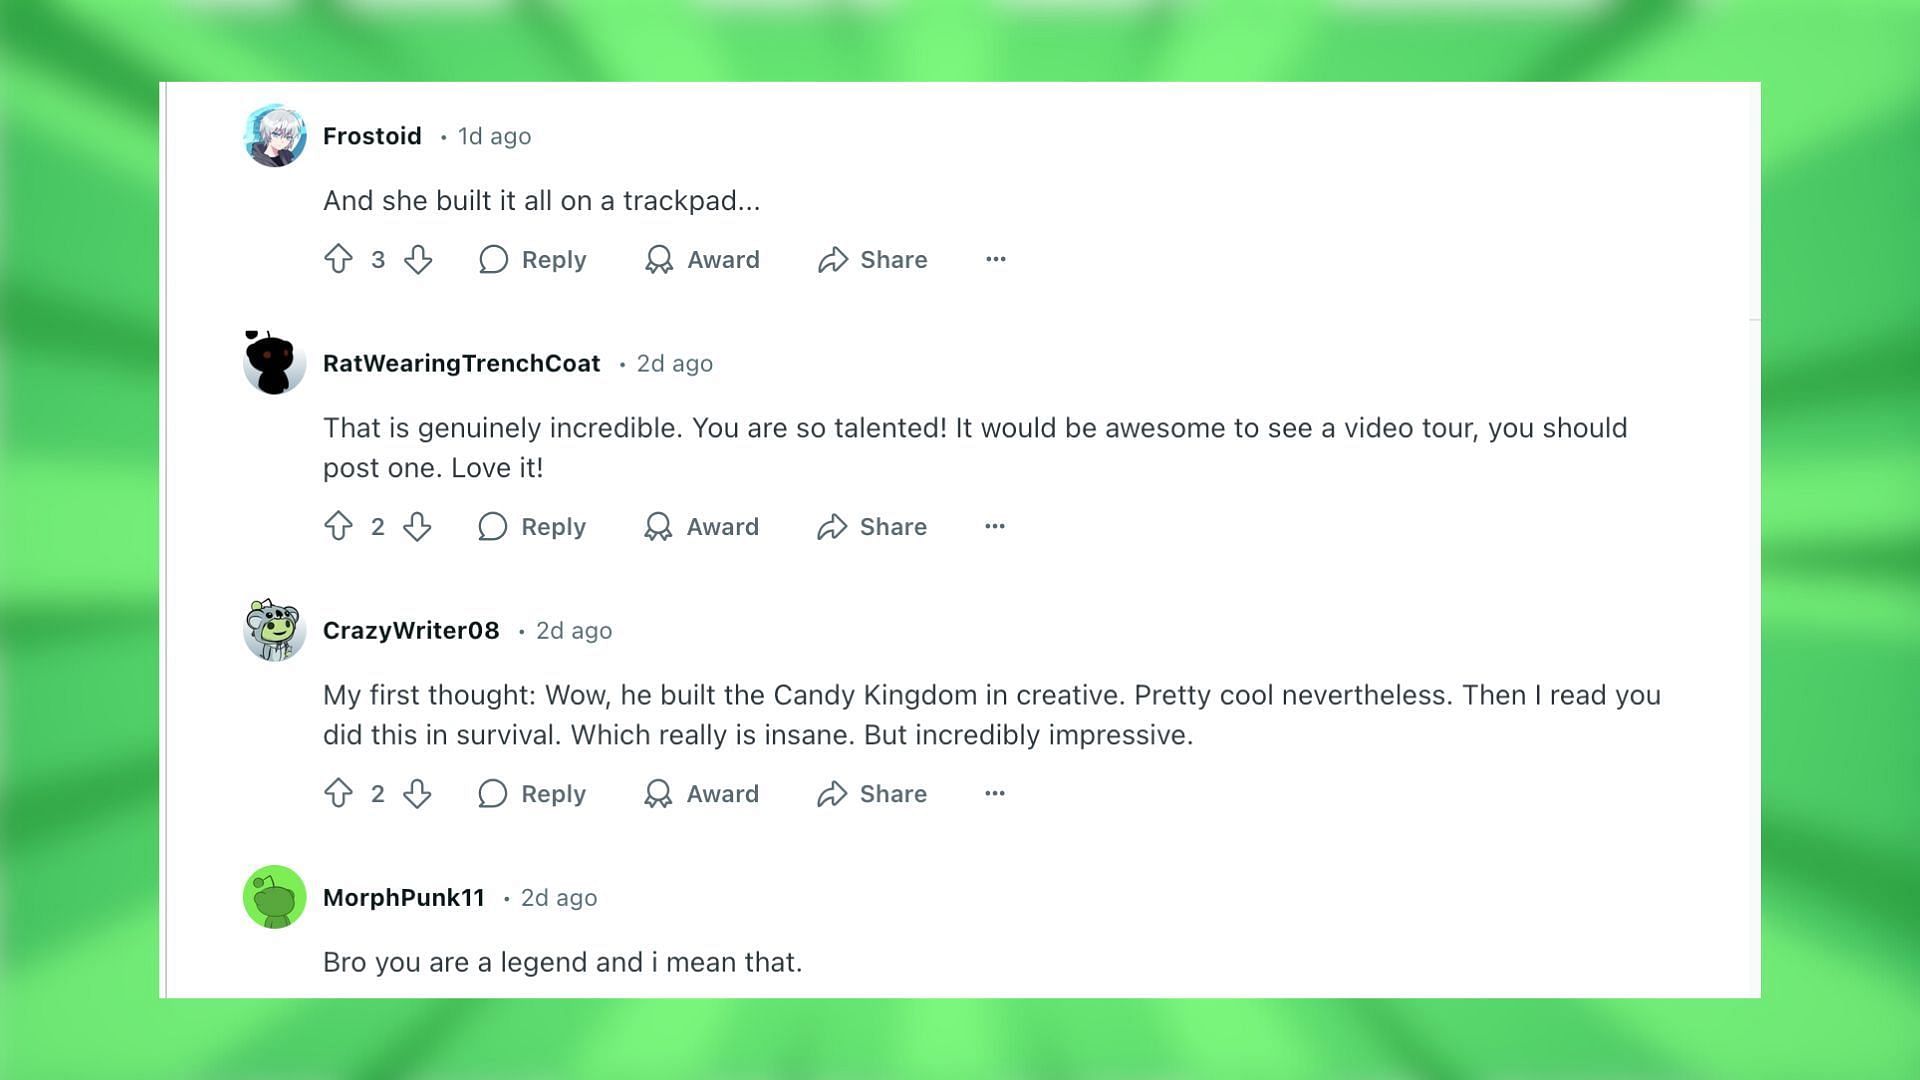The height and width of the screenshot is (1080, 1920).
Task: Open more options for CrazyWriter08's comment
Action: (x=996, y=793)
